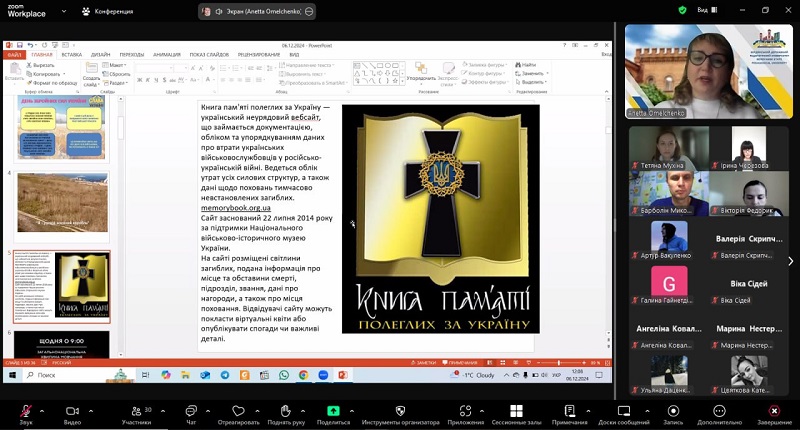Viewport: 800px width, 430px height.
Task: Switch to ПОКАЗ СЛАЙДОВ ribbon tab
Action: point(209,54)
